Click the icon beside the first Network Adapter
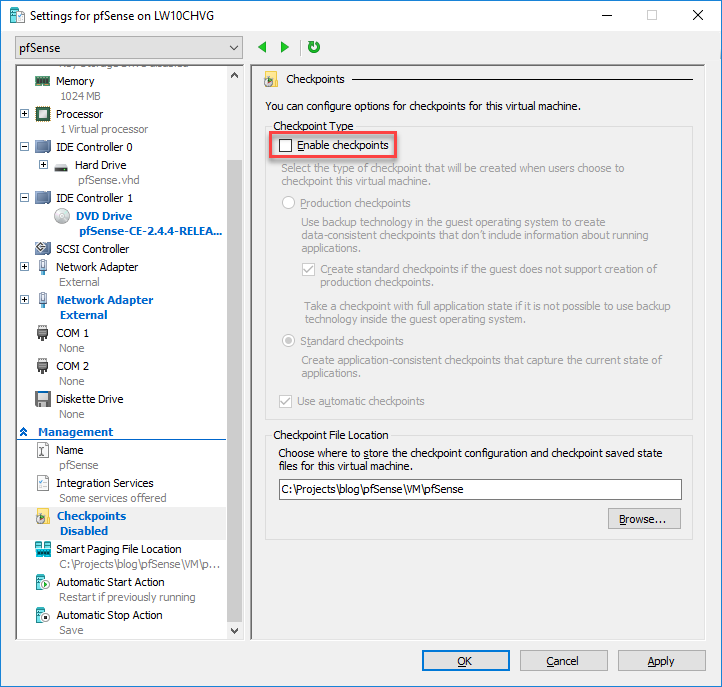Image resolution: width=722 pixels, height=687 pixels. [x=43, y=267]
